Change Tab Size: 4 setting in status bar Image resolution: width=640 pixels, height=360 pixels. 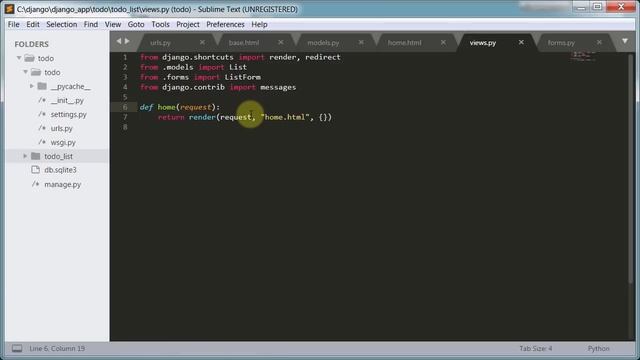[x=536, y=349]
